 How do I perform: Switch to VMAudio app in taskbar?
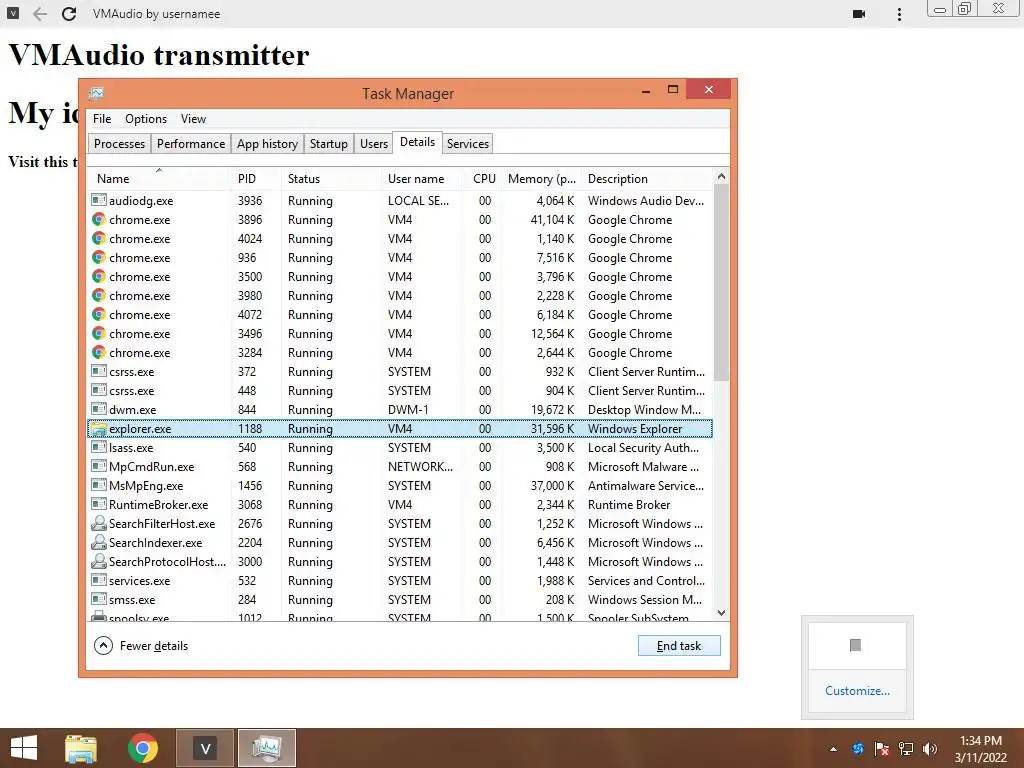(x=205, y=748)
